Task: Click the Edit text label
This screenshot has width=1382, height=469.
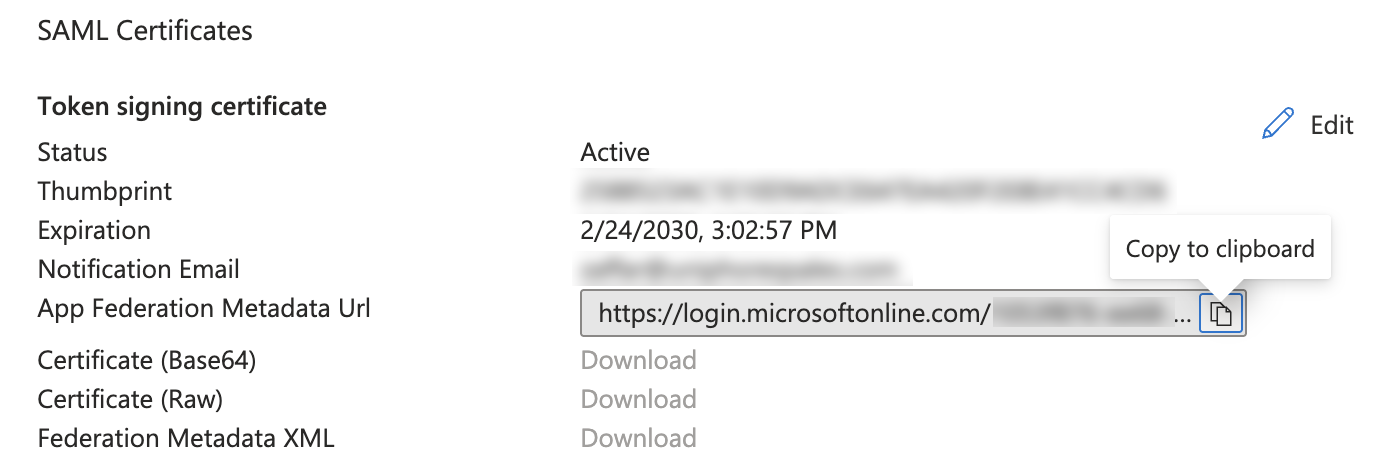Action: coord(1332,125)
